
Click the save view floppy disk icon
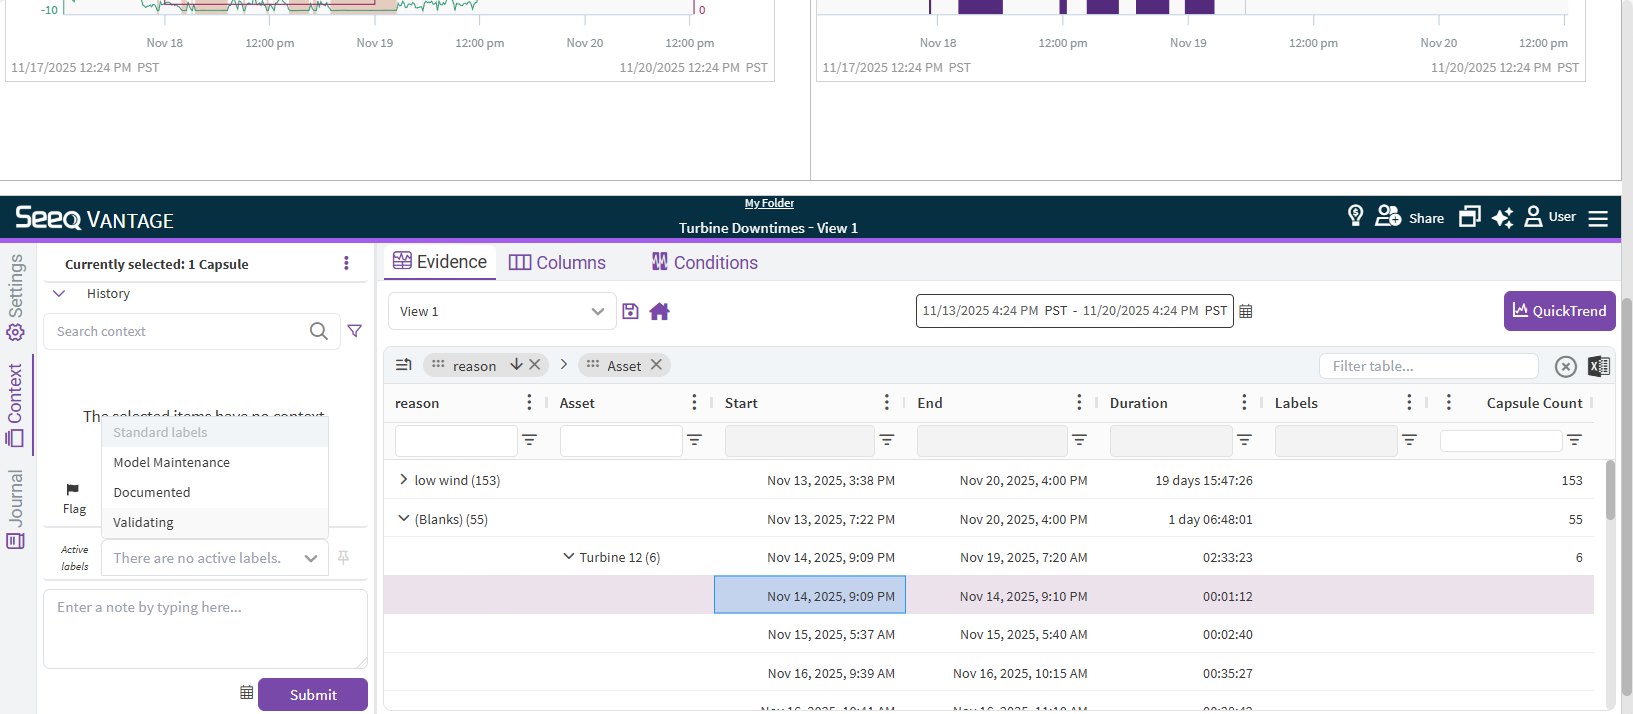[630, 311]
